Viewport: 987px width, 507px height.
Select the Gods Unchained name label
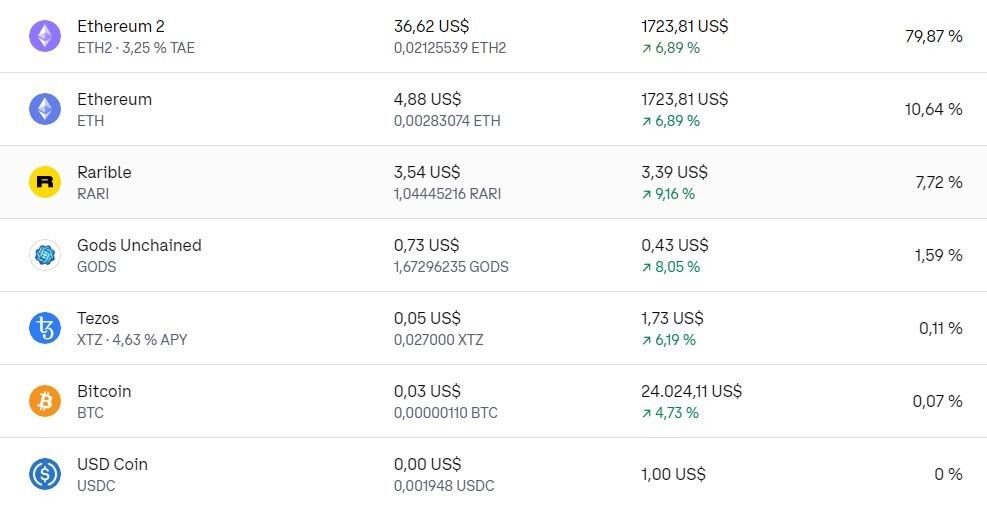139,246
